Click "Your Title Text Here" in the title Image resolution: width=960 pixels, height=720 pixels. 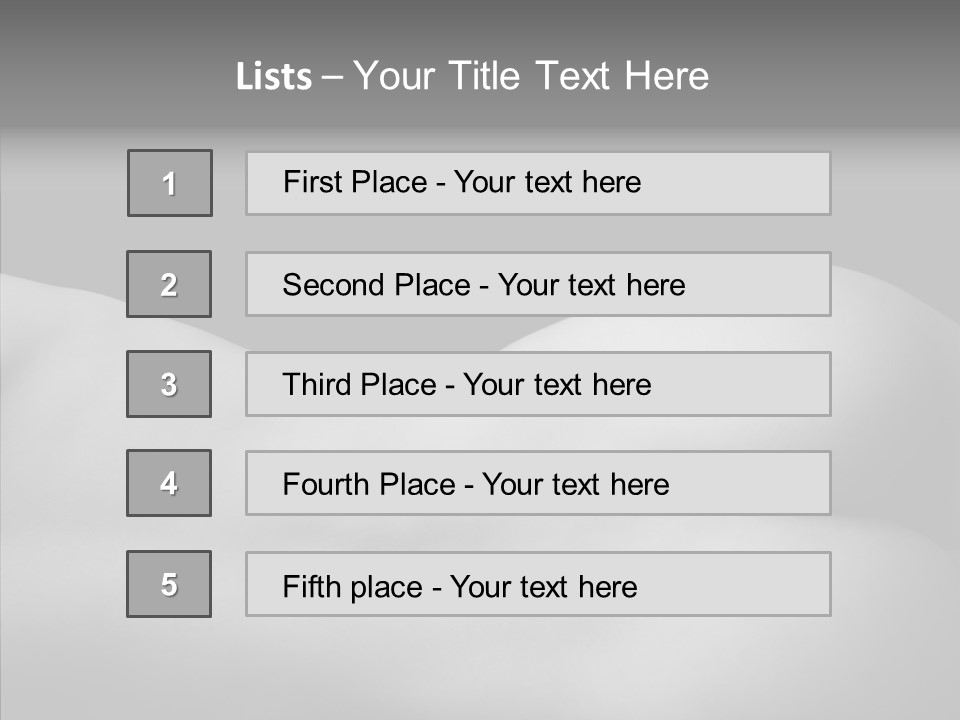531,76
